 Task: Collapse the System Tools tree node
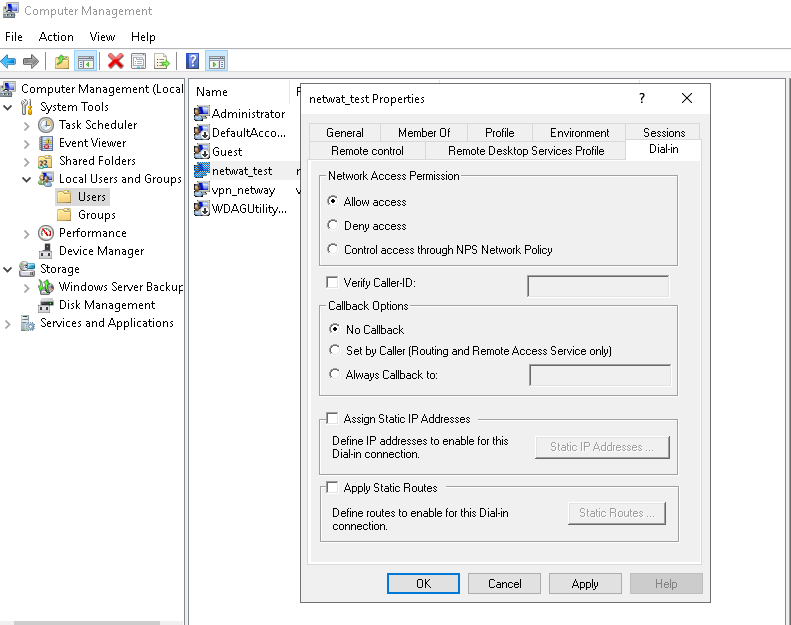9,107
